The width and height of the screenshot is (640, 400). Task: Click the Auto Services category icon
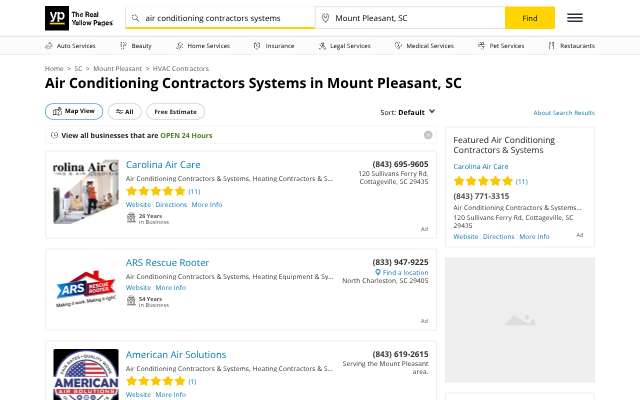pos(49,46)
